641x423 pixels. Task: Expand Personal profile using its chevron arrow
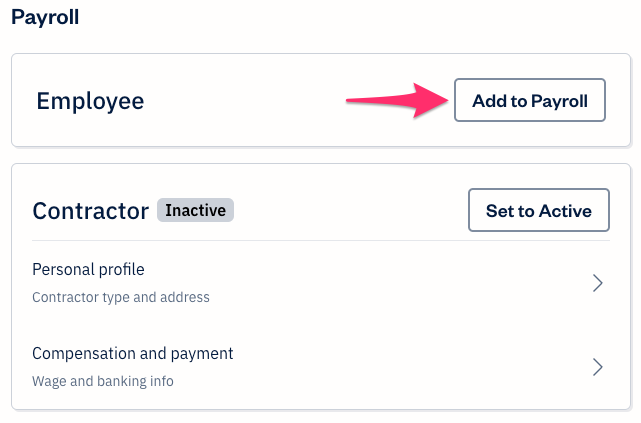597,283
